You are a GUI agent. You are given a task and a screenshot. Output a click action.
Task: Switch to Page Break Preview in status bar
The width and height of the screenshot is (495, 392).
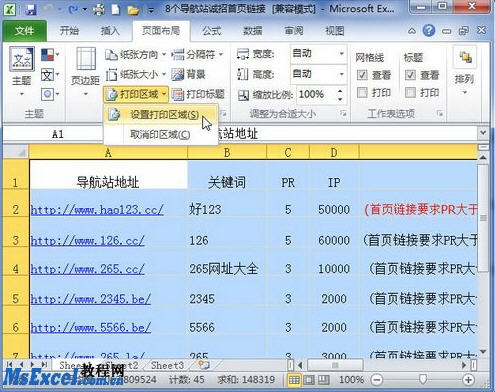[x=323, y=380]
